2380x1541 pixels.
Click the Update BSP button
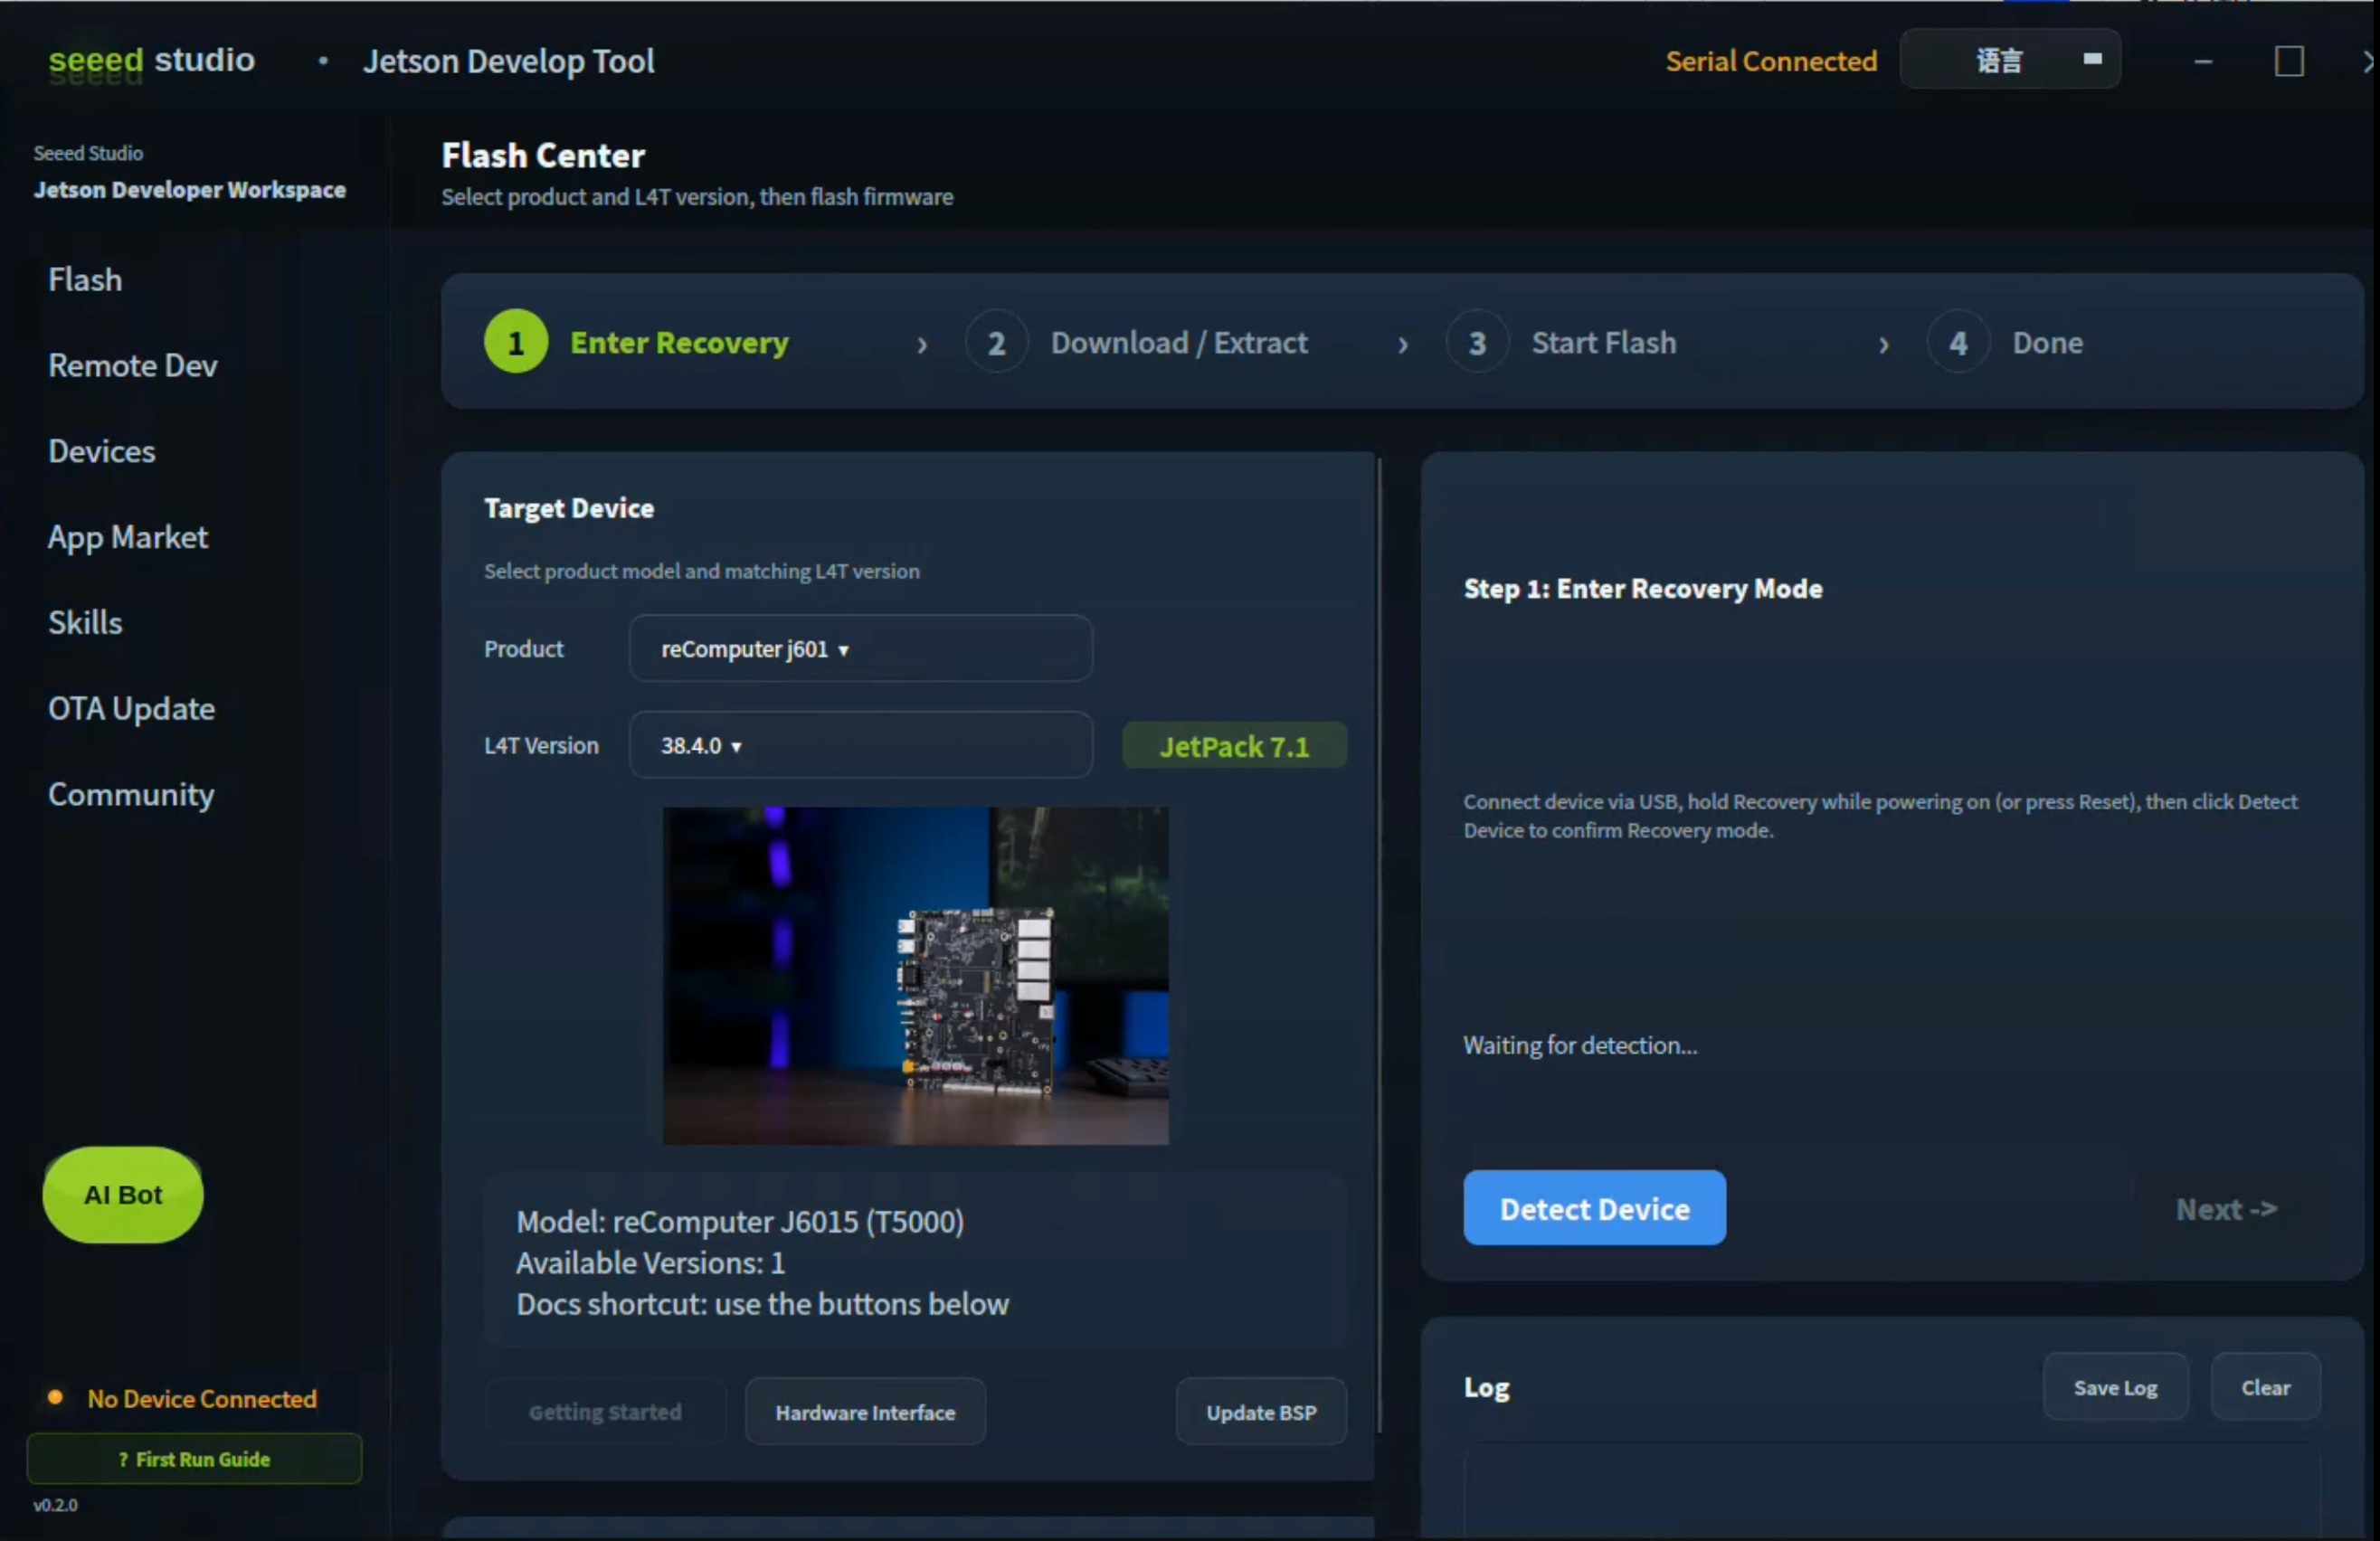(x=1262, y=1412)
